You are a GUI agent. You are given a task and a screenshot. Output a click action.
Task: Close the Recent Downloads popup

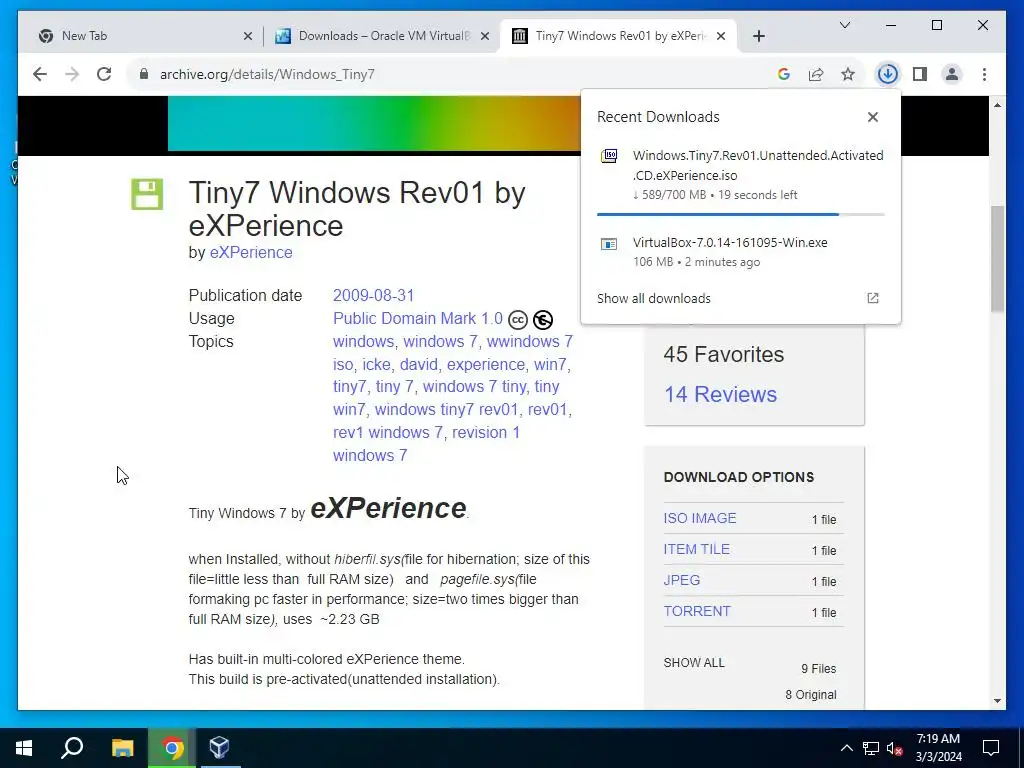872,117
